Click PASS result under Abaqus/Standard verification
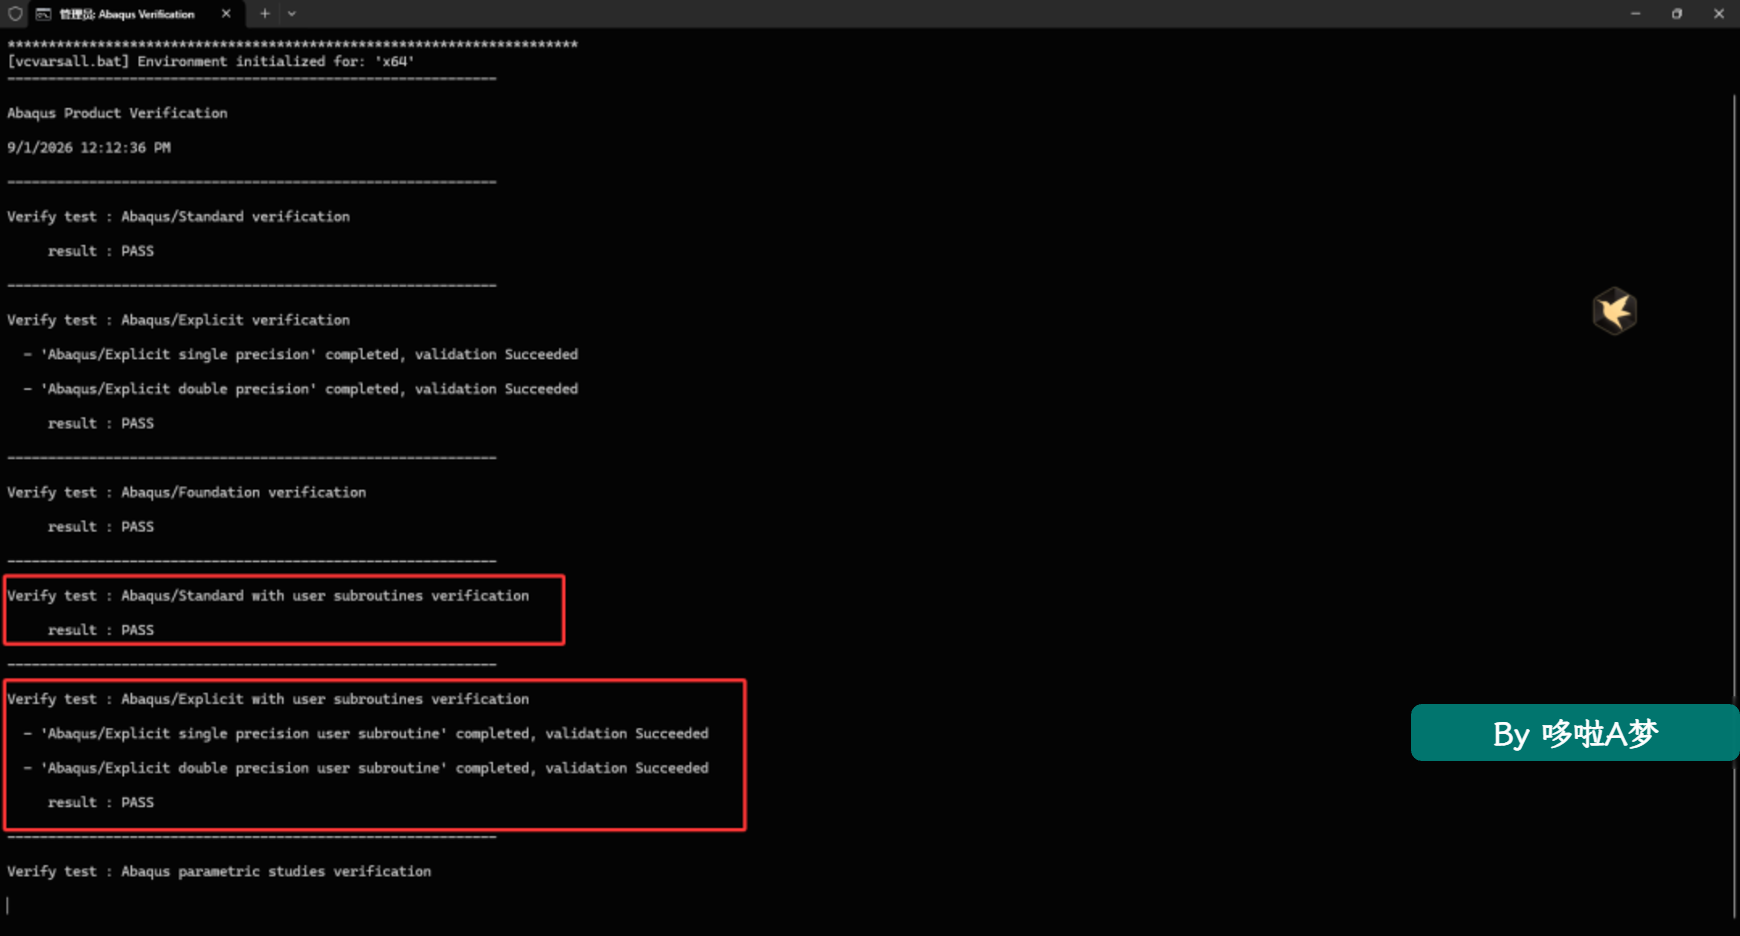 pos(138,251)
